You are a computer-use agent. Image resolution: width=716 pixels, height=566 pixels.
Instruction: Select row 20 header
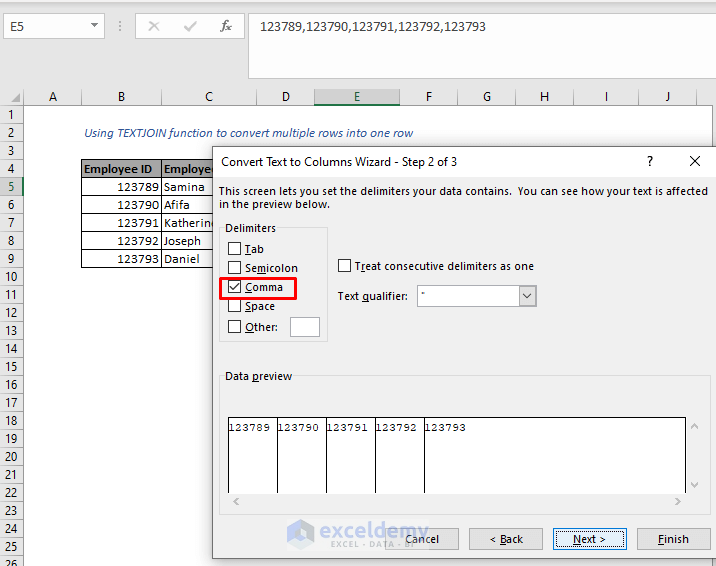coord(11,456)
